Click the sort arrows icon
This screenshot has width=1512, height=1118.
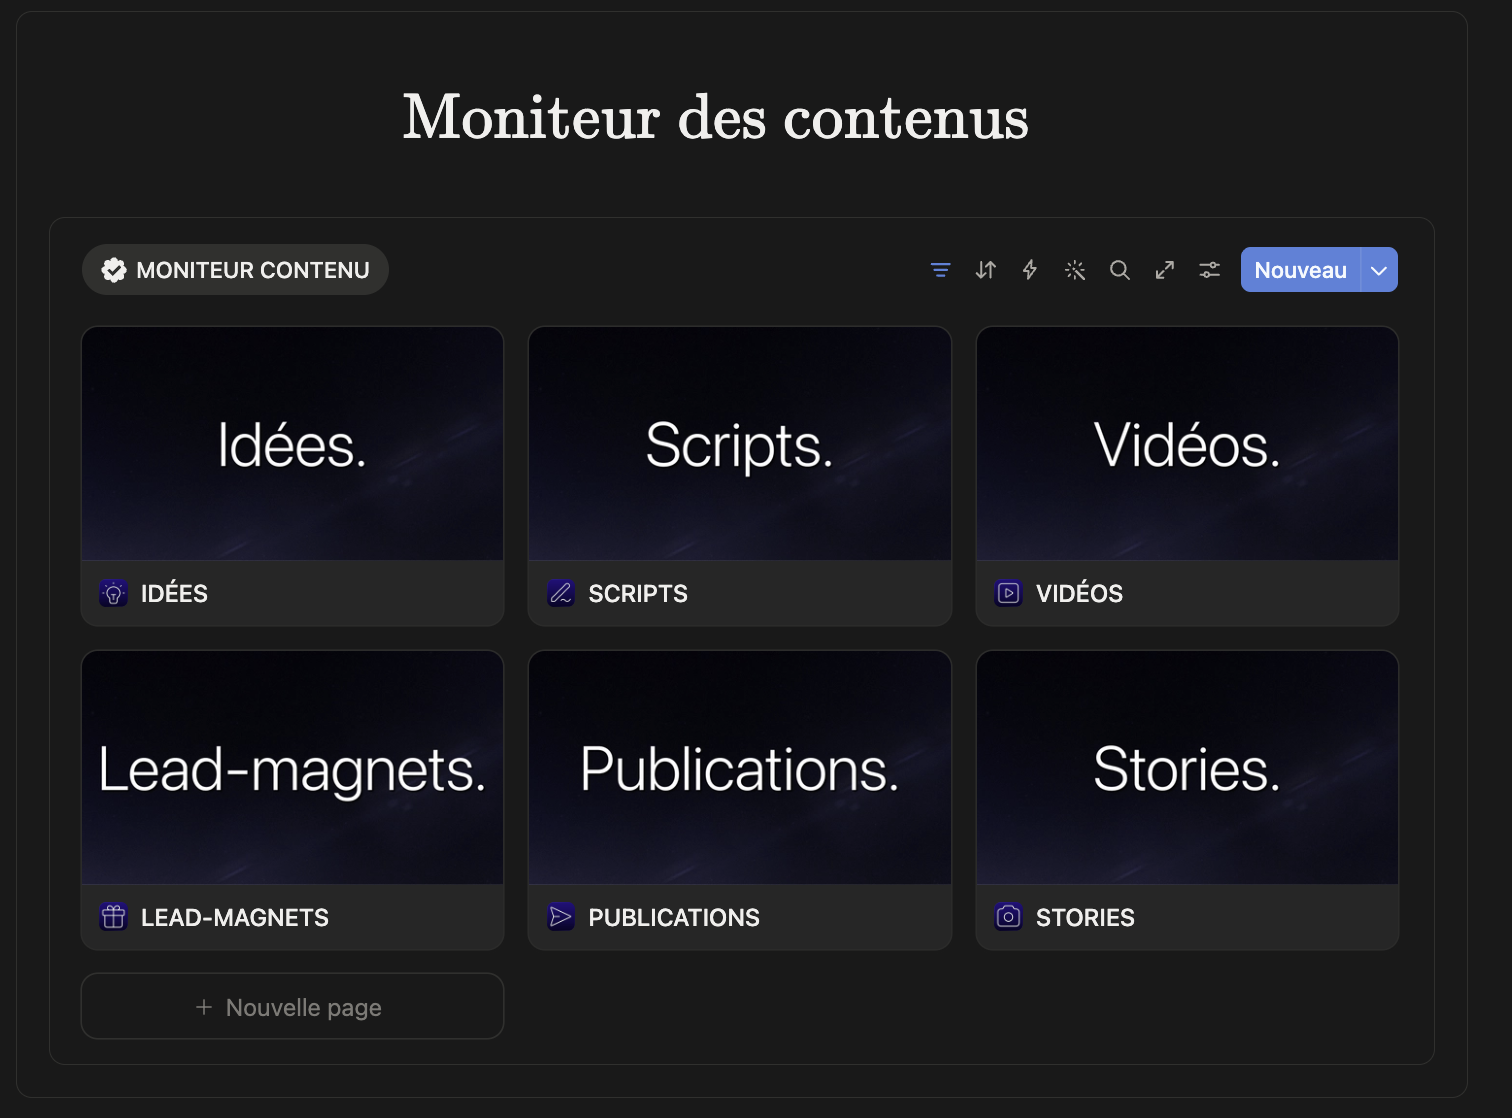point(986,270)
